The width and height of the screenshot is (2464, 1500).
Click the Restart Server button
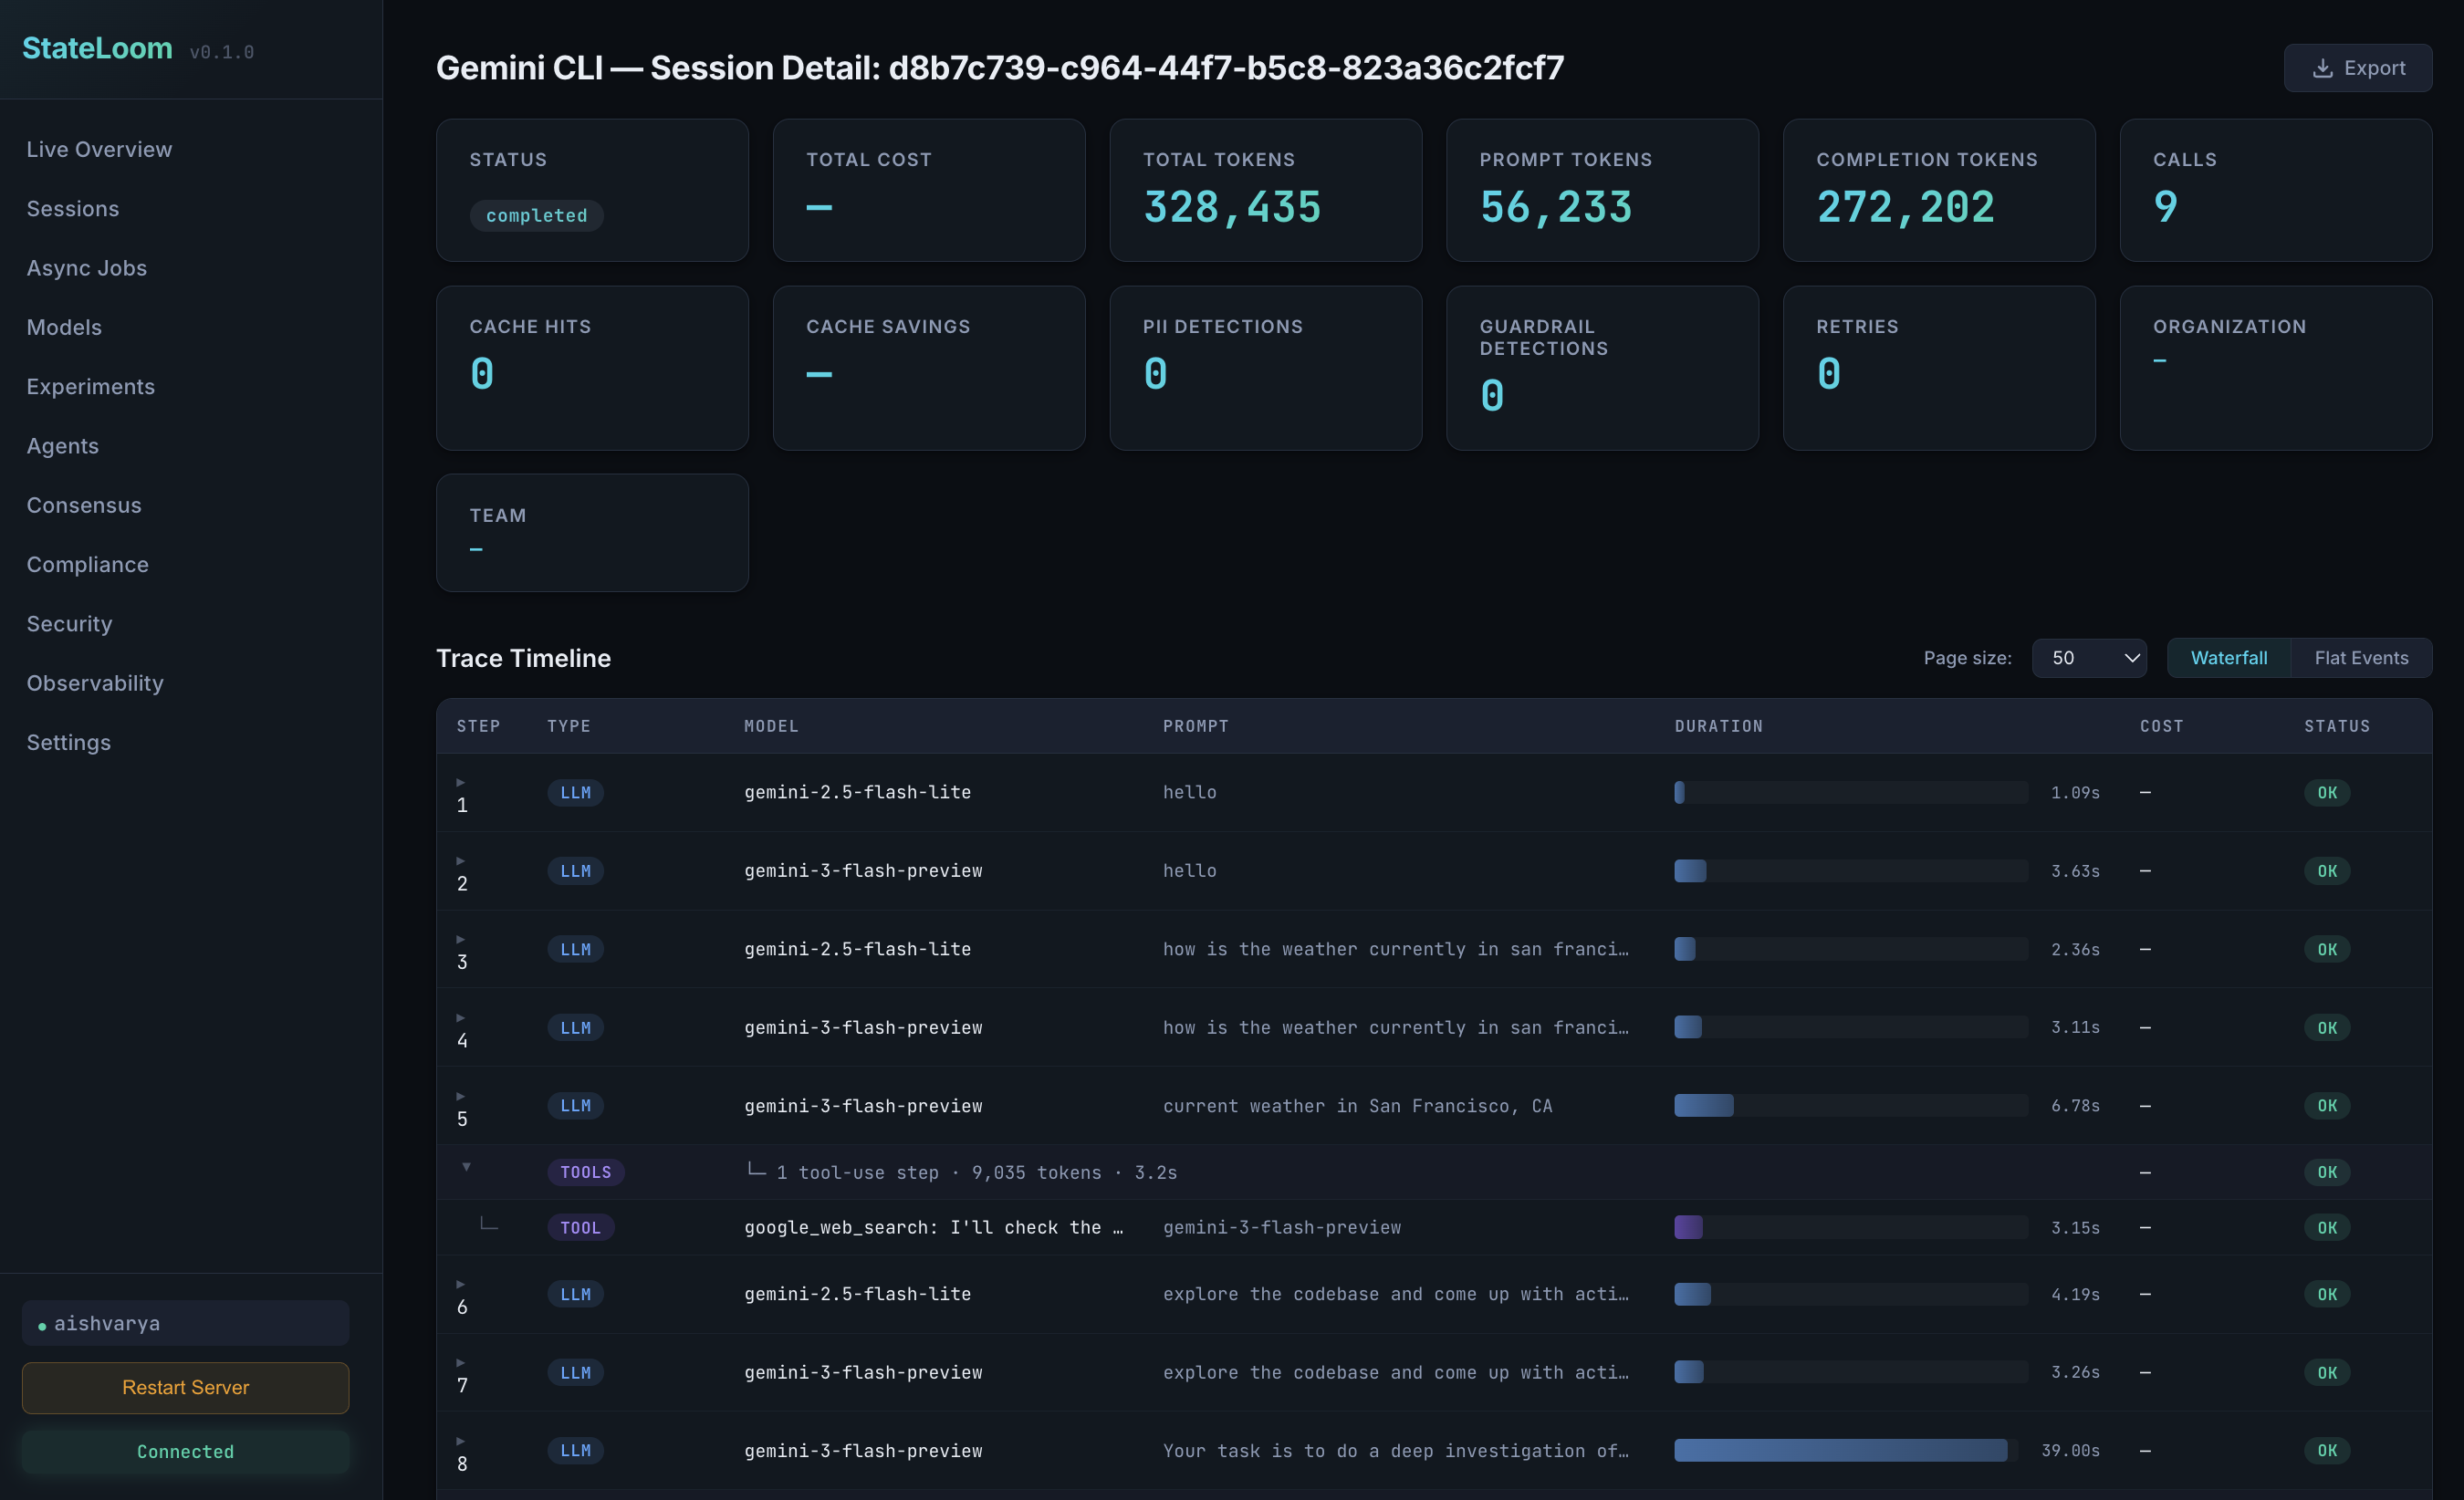184,1388
